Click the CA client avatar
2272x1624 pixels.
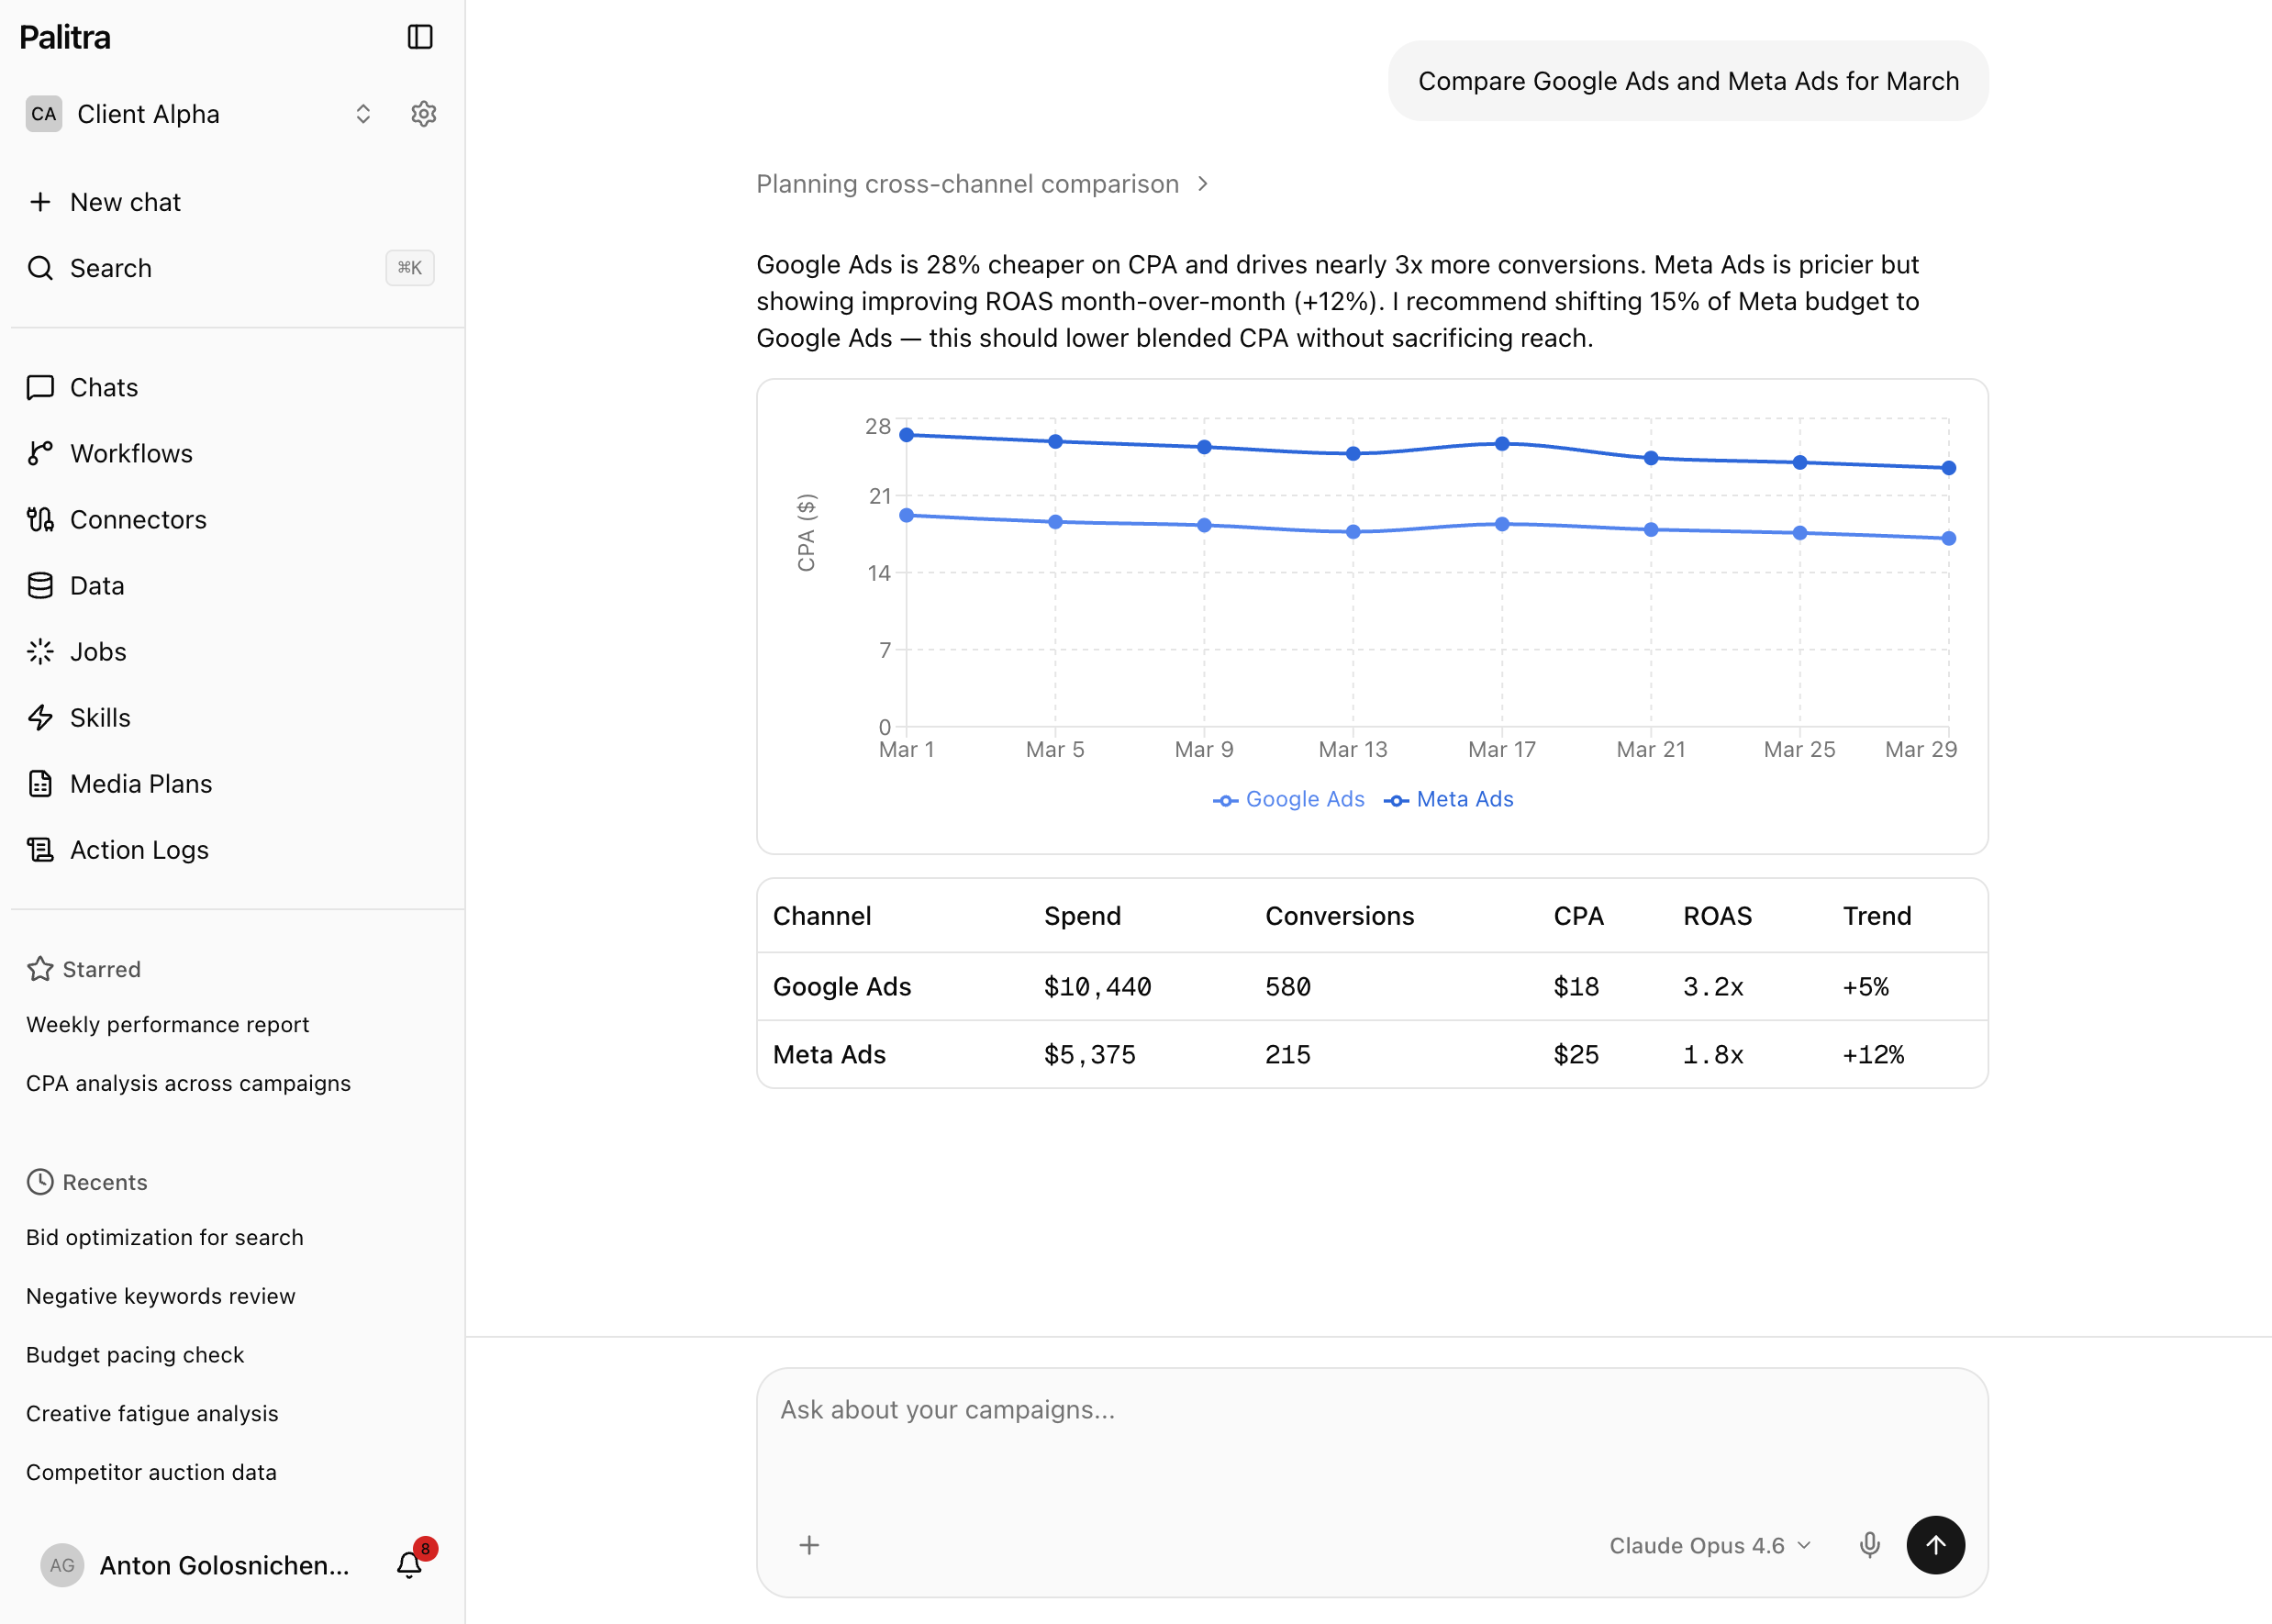point(44,114)
